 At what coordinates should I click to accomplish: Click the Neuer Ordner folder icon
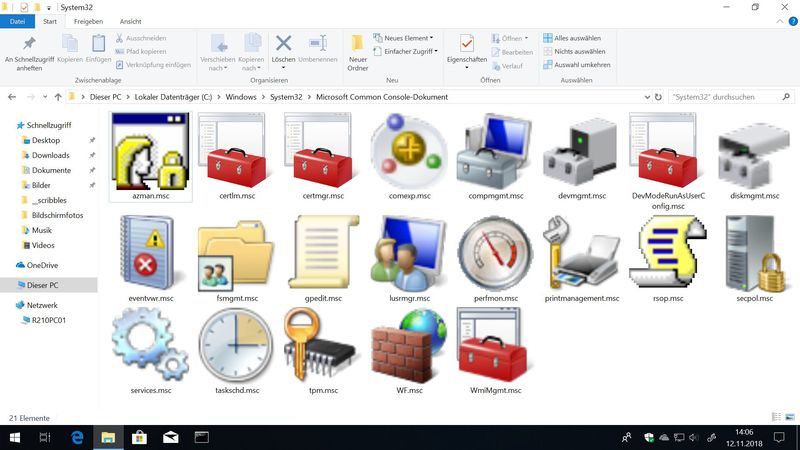coord(358,43)
